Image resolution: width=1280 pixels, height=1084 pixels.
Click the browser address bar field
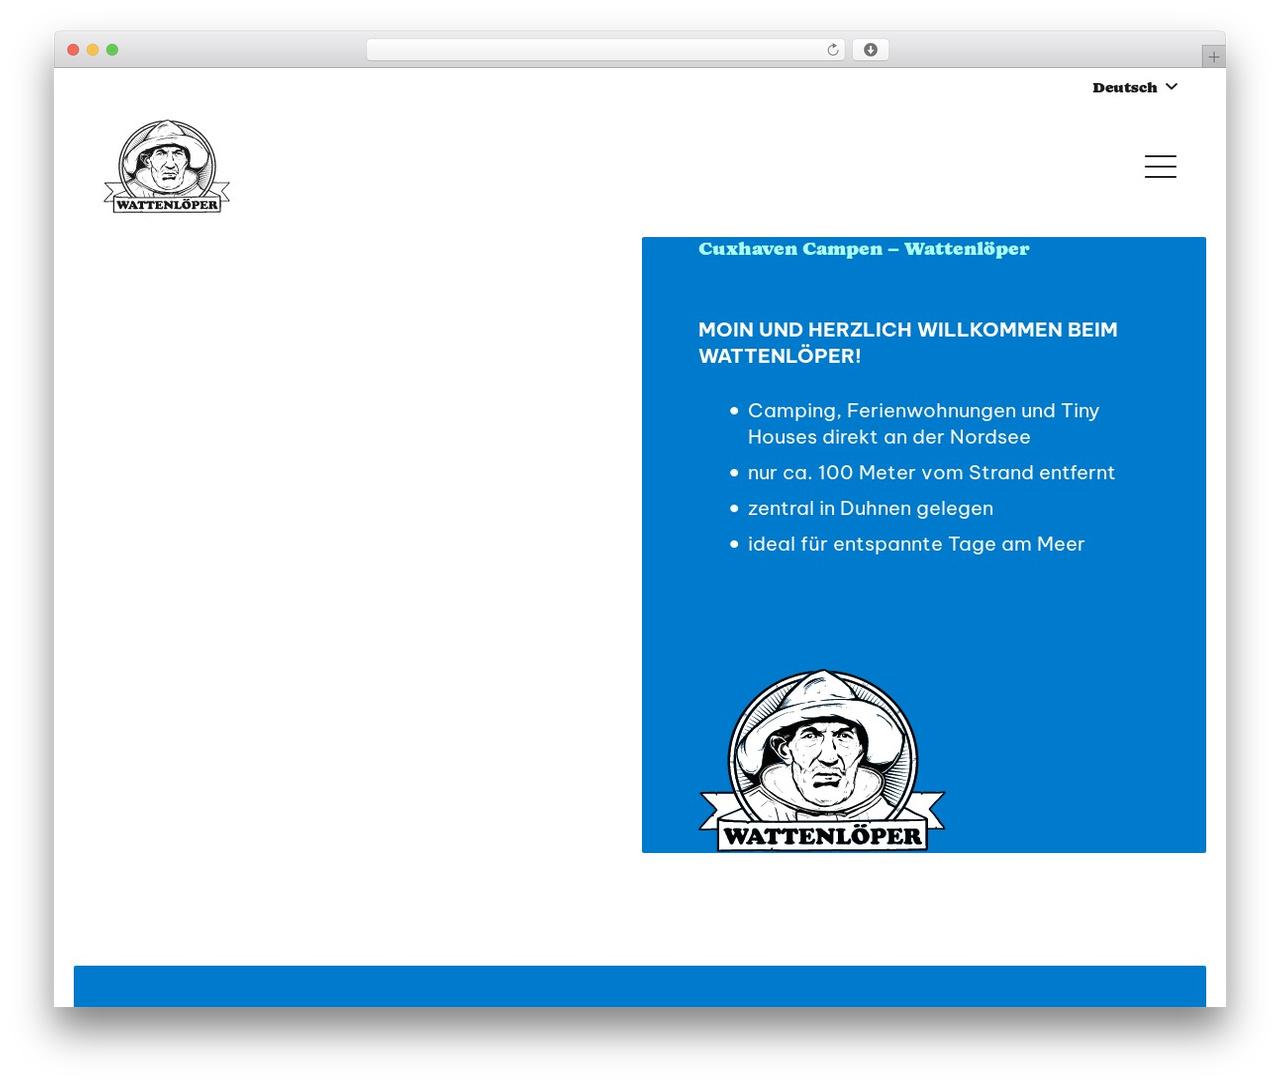click(605, 50)
